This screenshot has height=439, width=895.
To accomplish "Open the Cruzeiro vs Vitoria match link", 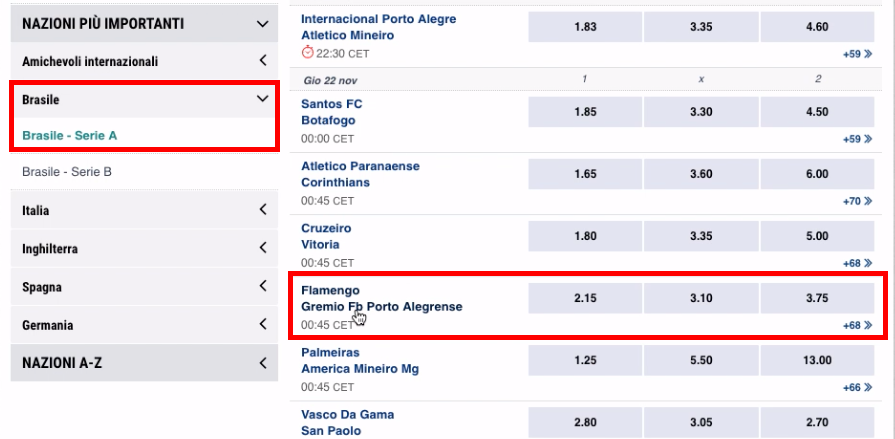I will (x=326, y=236).
